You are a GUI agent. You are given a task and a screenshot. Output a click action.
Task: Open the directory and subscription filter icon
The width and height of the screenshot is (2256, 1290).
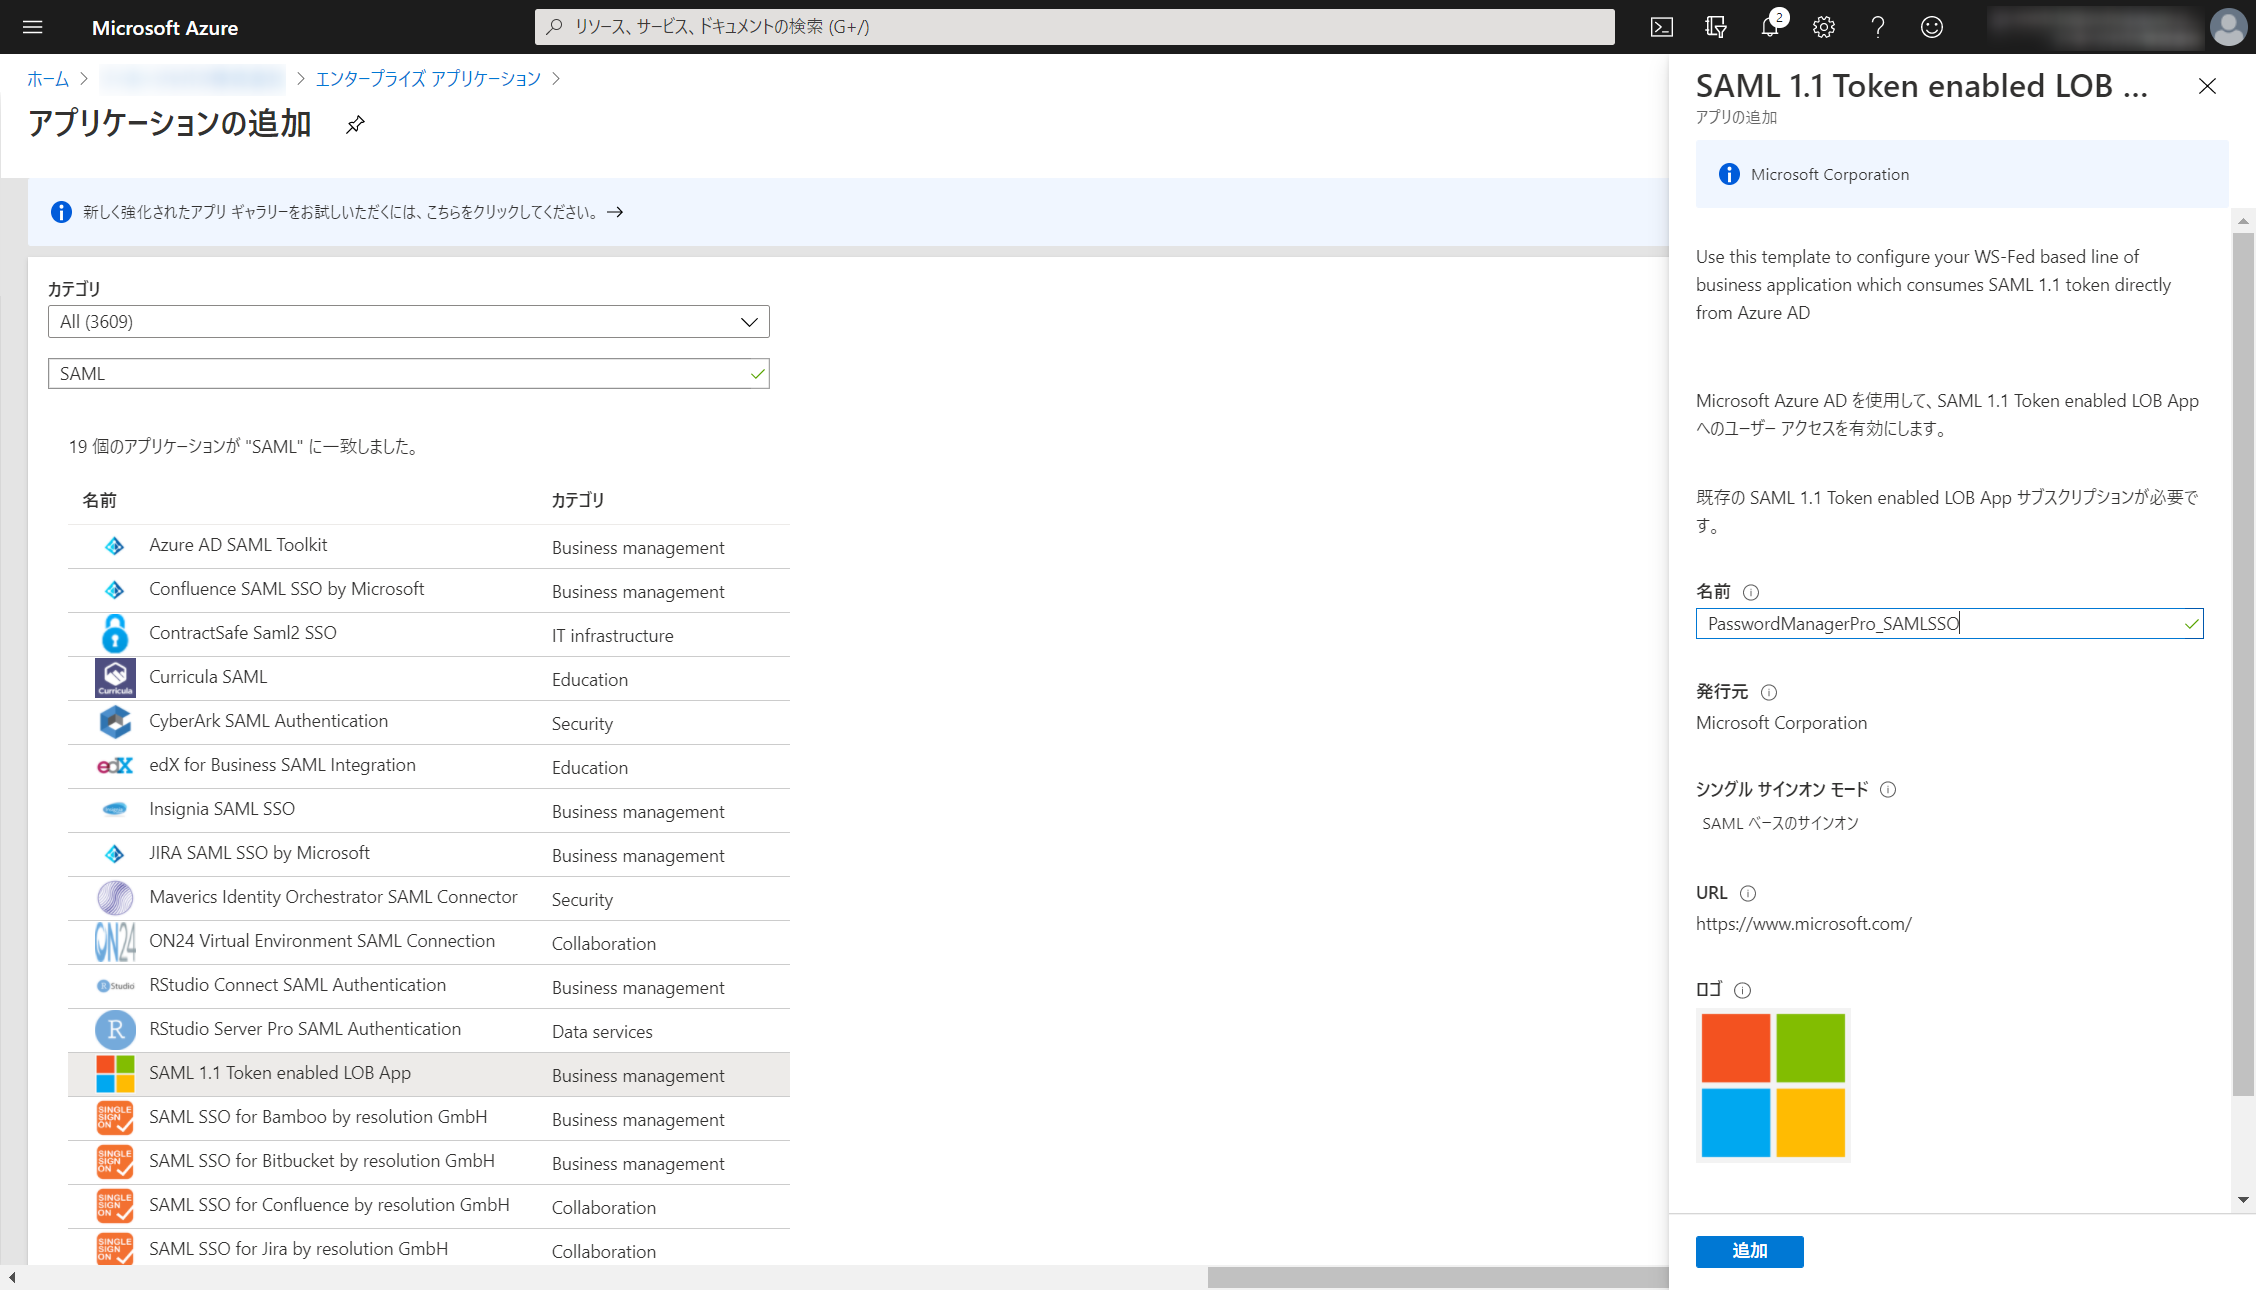(x=1716, y=27)
